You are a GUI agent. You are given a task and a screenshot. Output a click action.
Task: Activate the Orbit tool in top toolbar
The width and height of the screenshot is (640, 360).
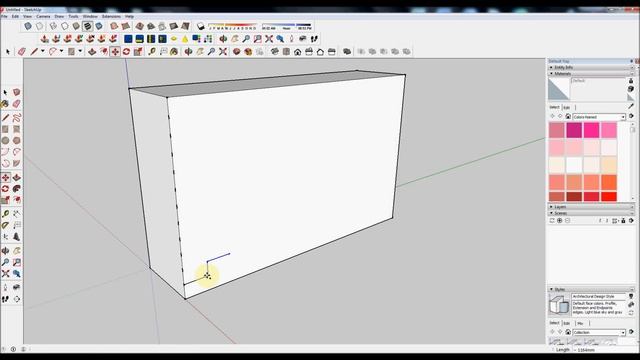click(189, 52)
